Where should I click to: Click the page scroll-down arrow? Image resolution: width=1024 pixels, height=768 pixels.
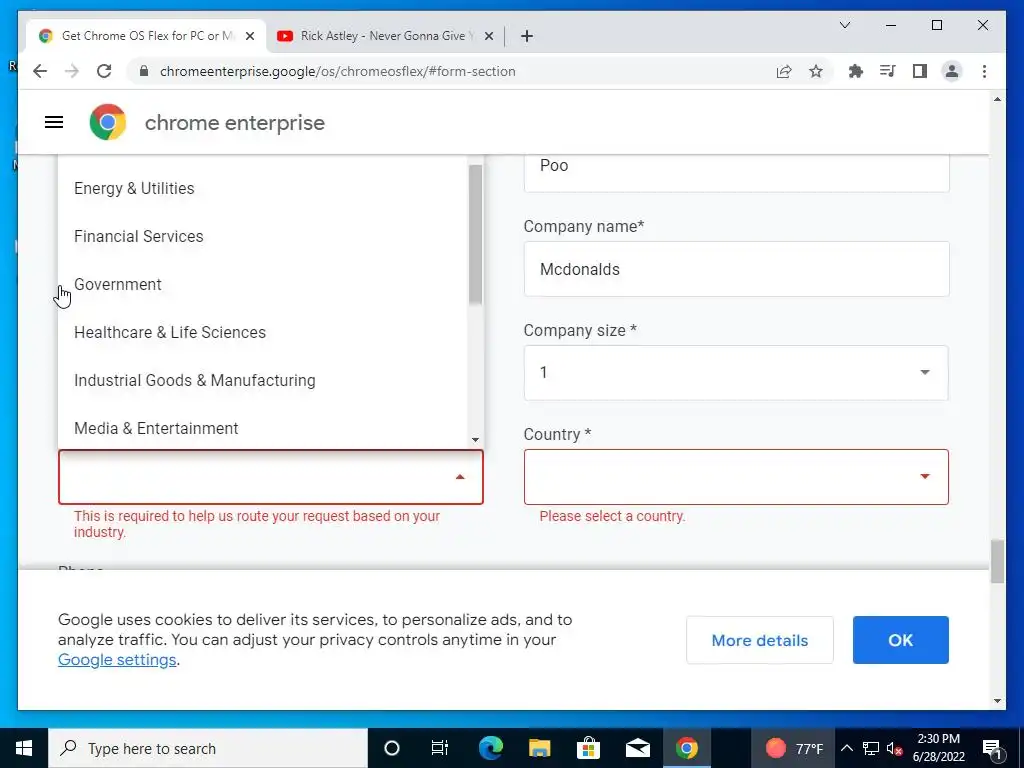click(x=997, y=701)
